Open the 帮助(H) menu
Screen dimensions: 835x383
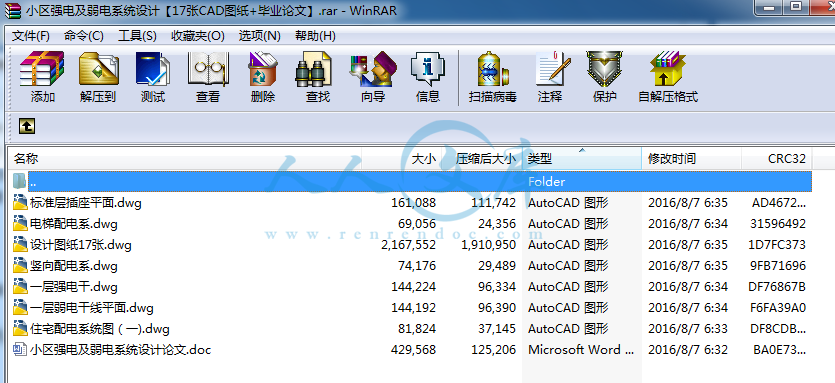tap(315, 36)
